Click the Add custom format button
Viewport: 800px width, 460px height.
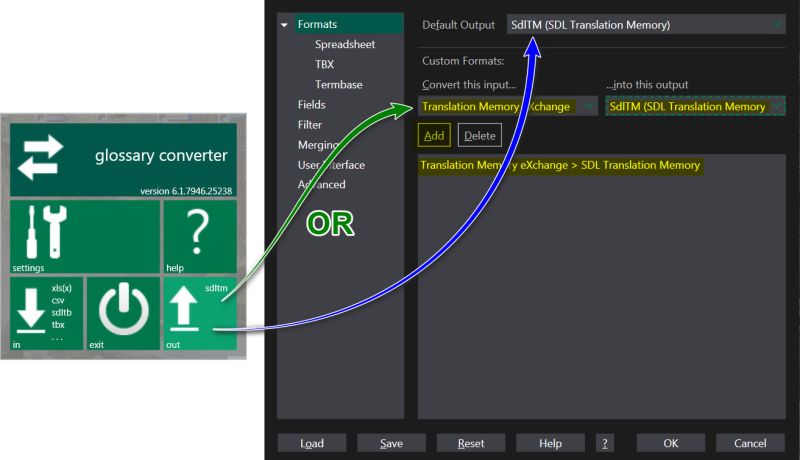(x=434, y=136)
